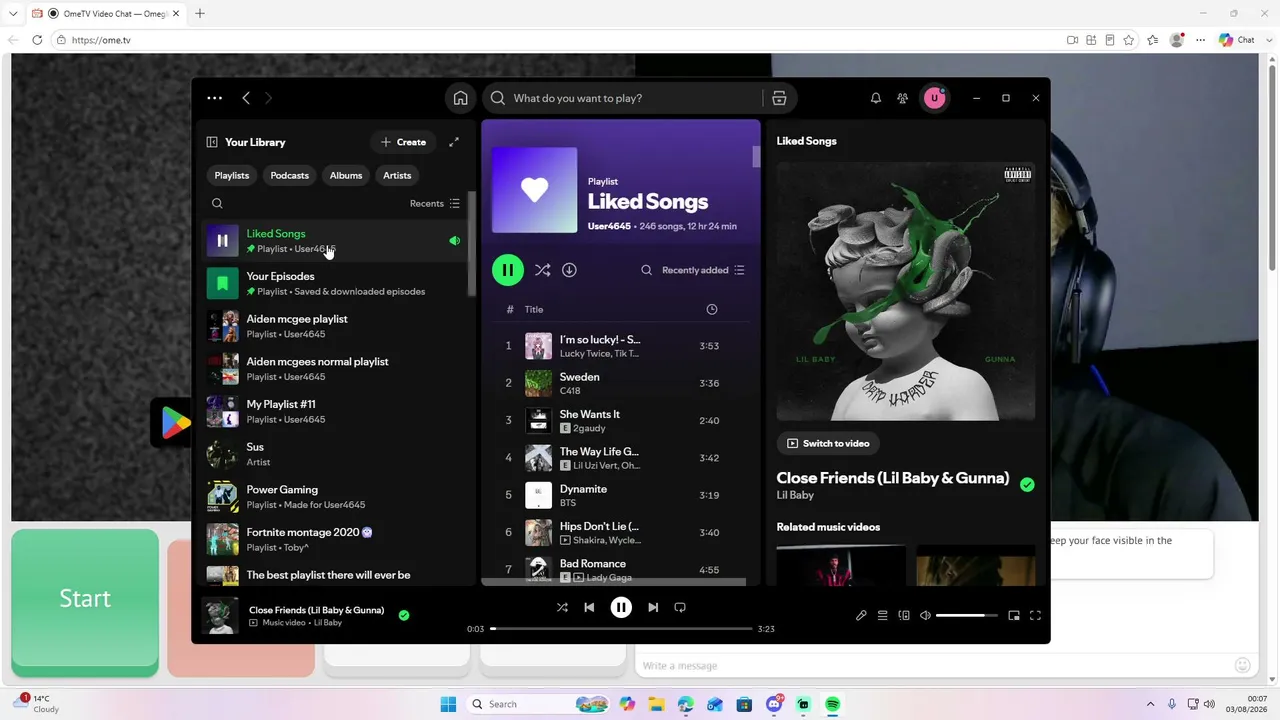The image size is (1280, 720).
Task: Open File Explorer from the taskbar
Action: point(656,704)
